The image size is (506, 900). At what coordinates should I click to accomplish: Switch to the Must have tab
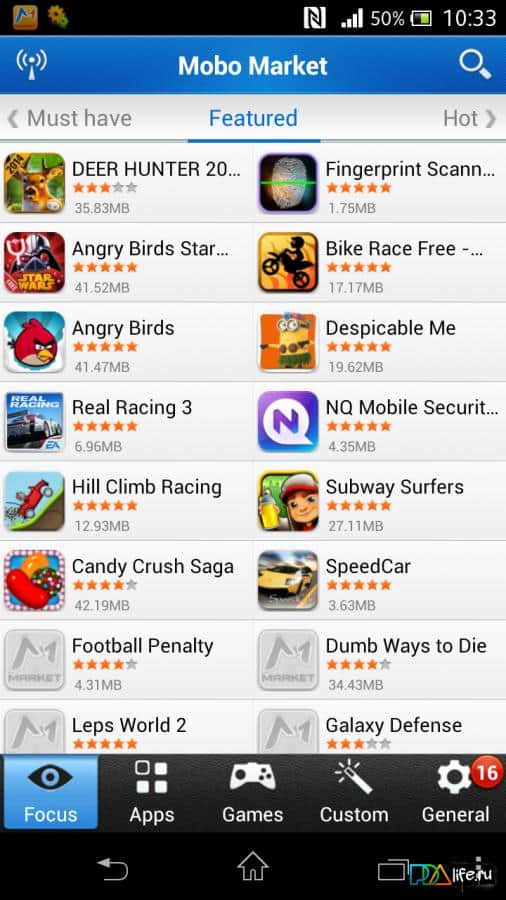click(x=79, y=118)
